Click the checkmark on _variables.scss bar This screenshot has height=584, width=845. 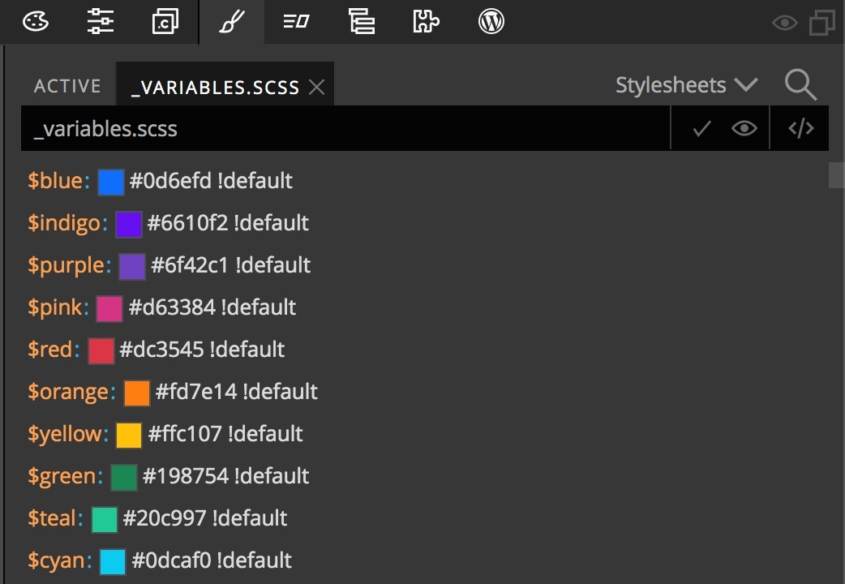coord(702,129)
